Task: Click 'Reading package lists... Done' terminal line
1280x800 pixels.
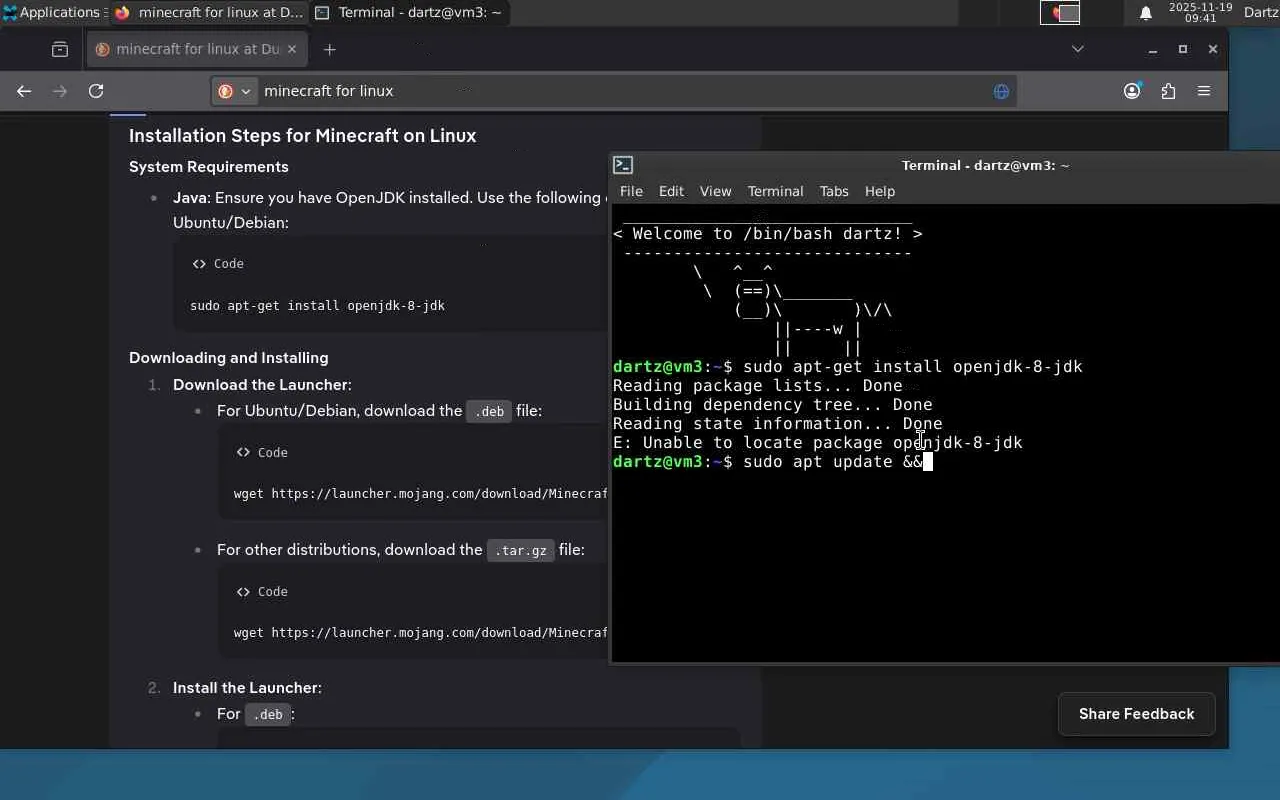Action: click(x=757, y=386)
